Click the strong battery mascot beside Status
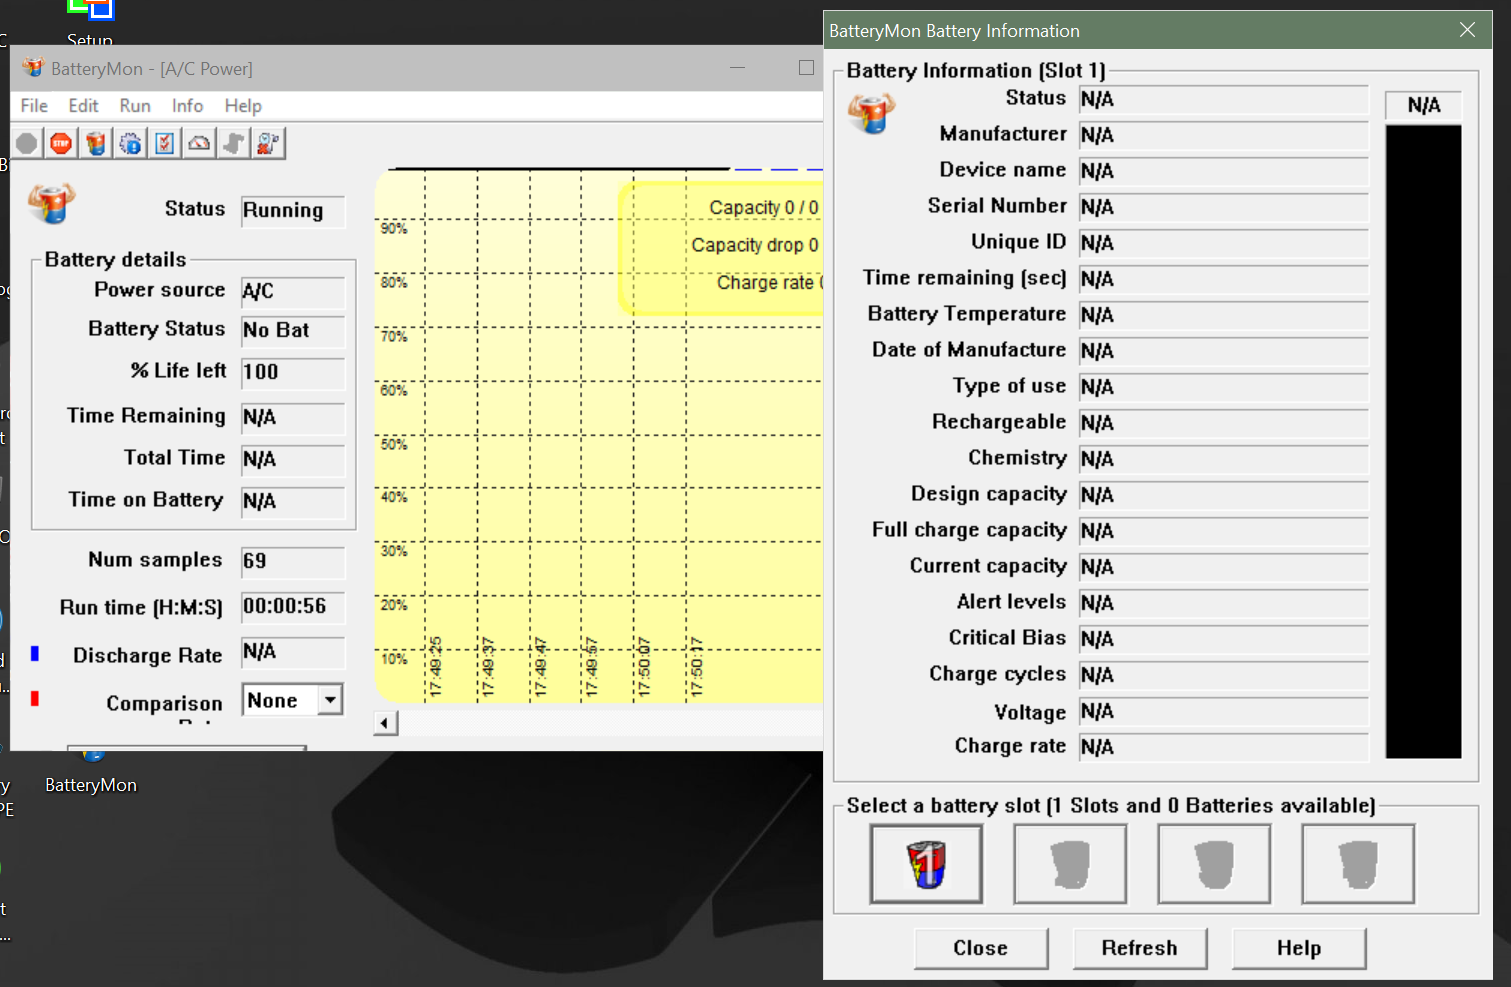Screen dimensions: 1511x987 (51, 203)
